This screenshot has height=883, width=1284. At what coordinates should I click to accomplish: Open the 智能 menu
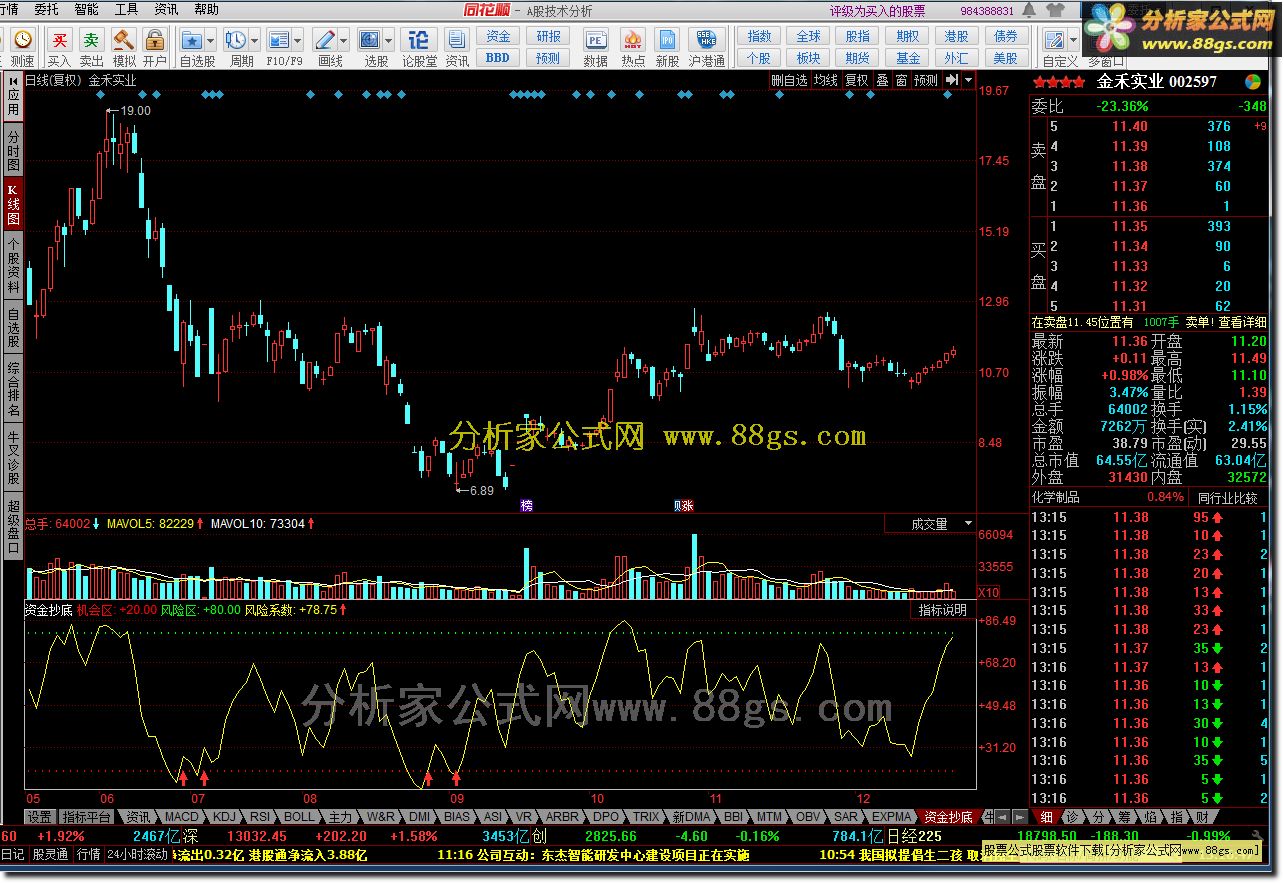(x=87, y=9)
